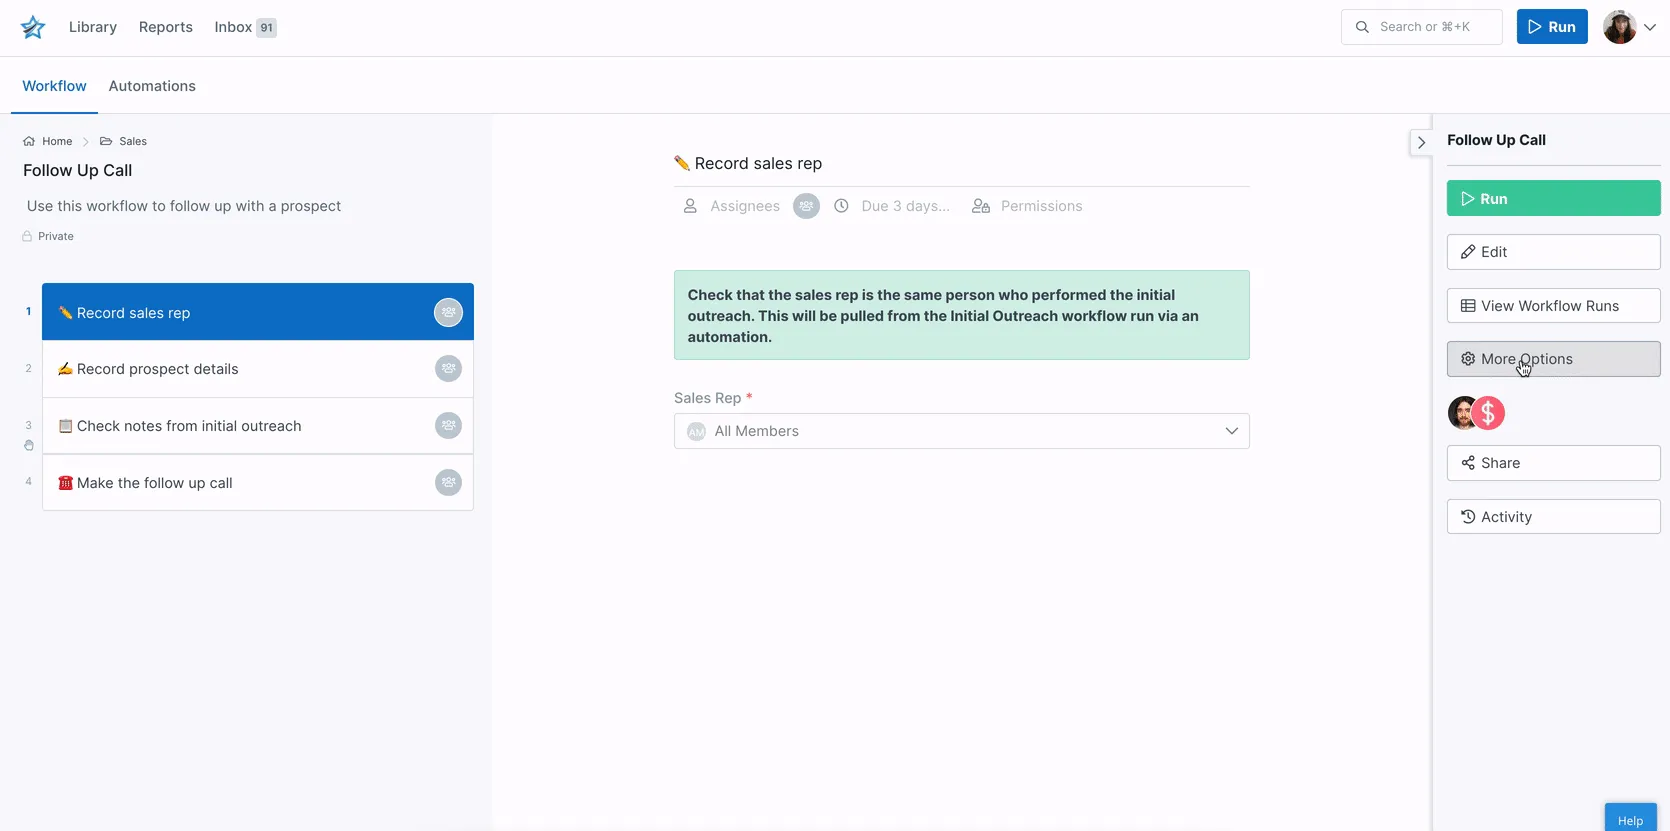Viewport: 1670px width, 831px height.
Task: Open the Due 3 days setting
Action: tap(892, 206)
